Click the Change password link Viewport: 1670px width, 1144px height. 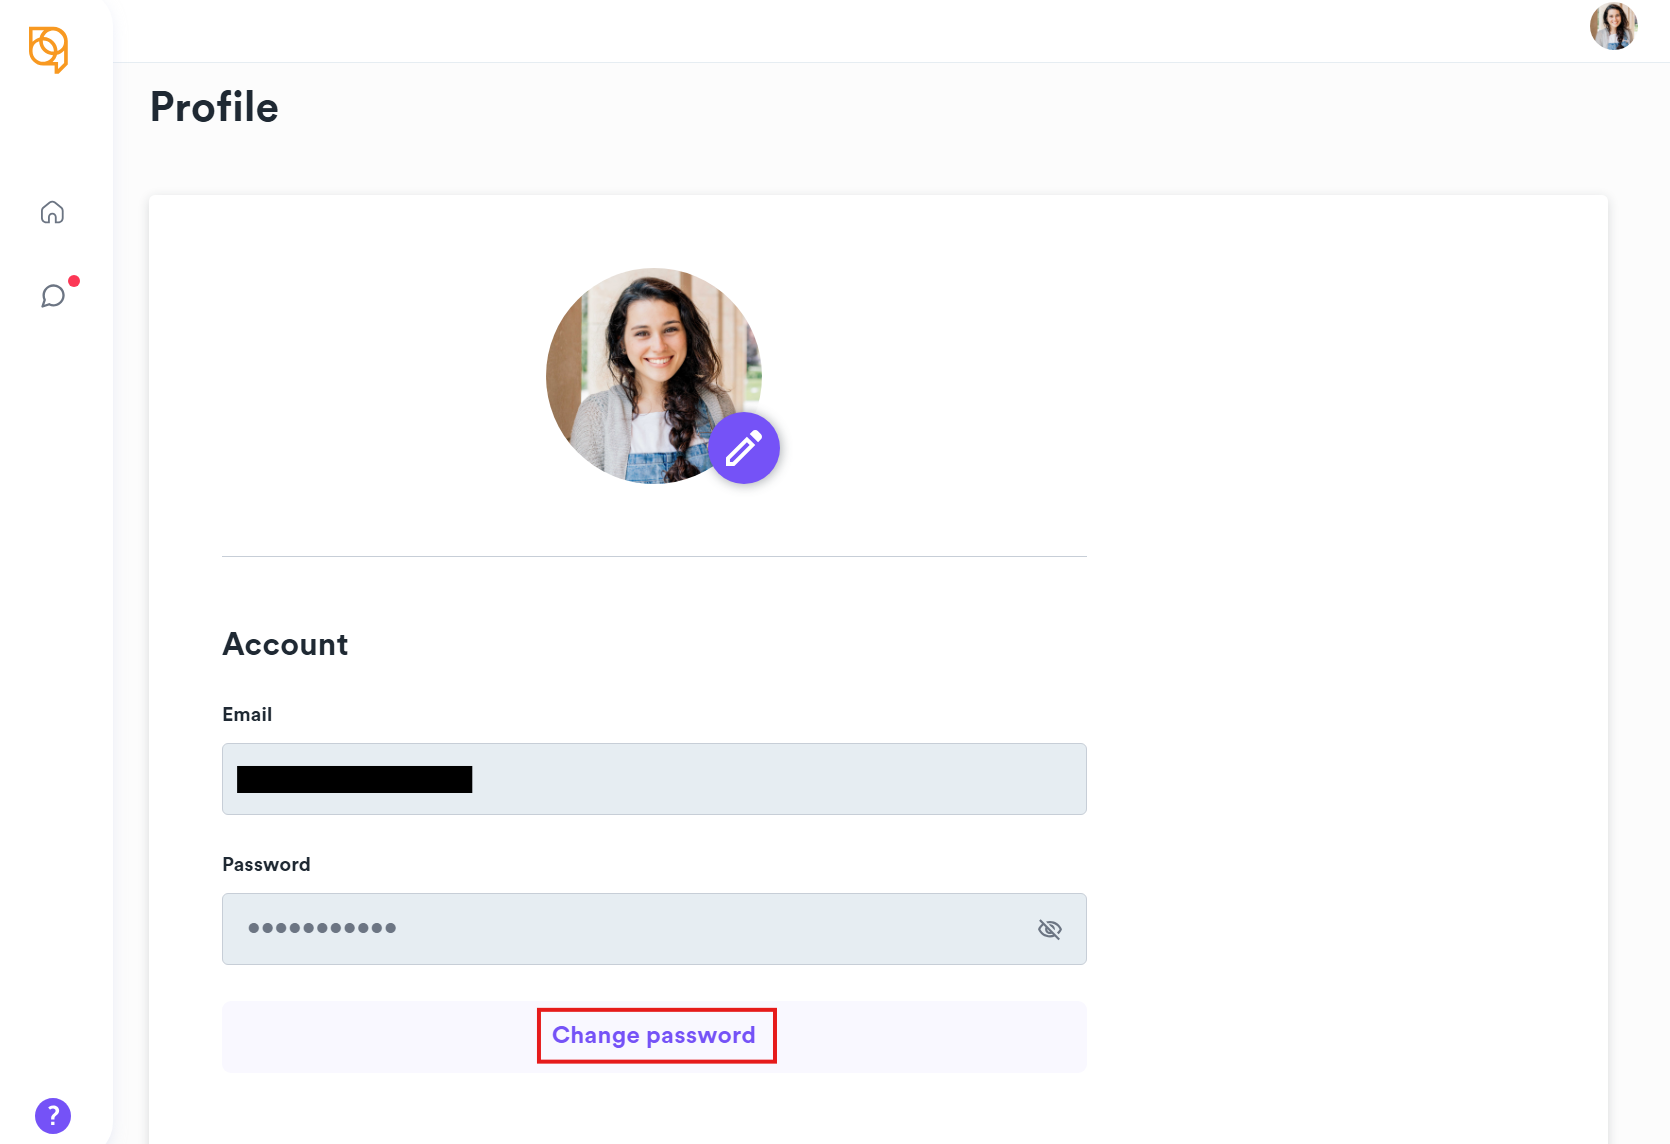[654, 1035]
